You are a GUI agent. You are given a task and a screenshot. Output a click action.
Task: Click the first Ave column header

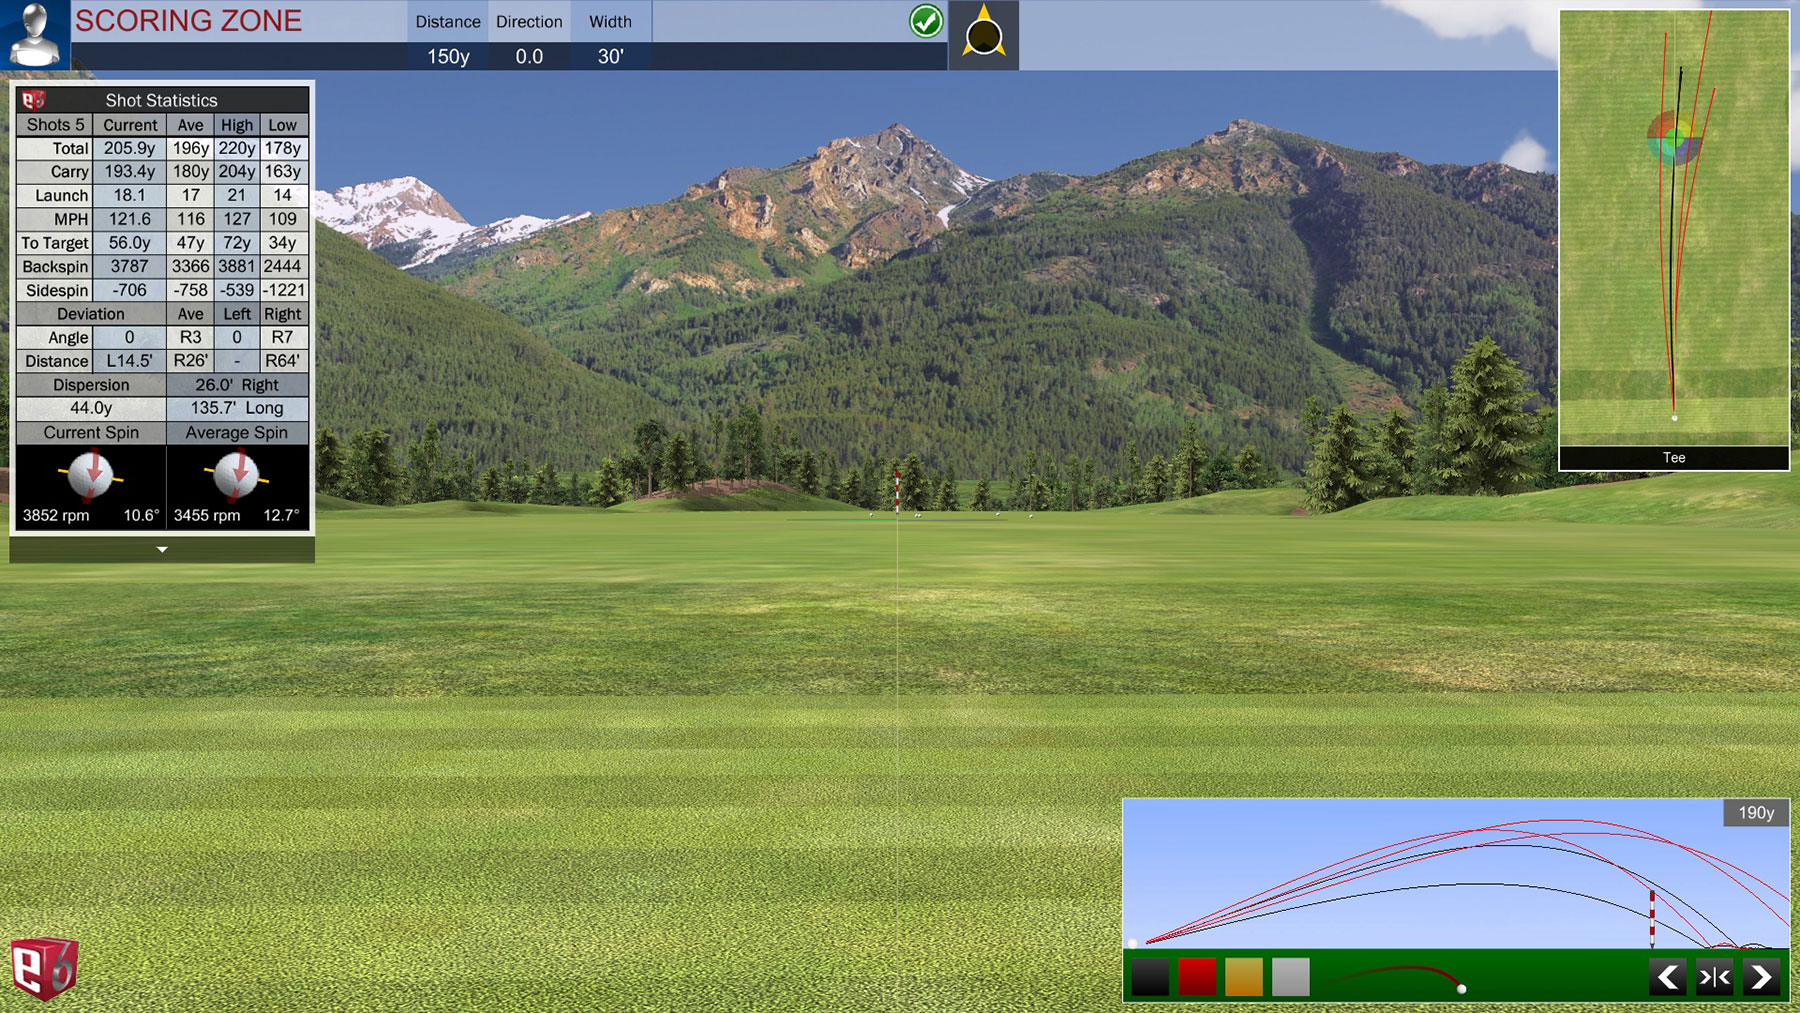tap(190, 125)
